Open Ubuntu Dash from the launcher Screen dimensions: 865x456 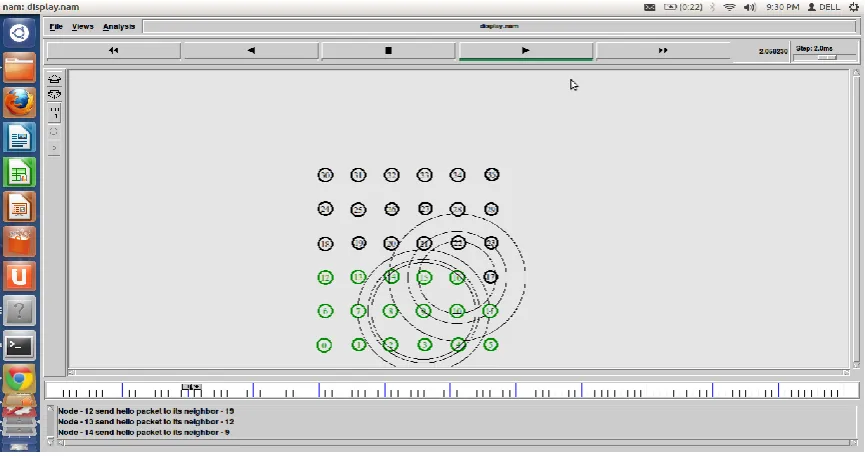click(19, 33)
